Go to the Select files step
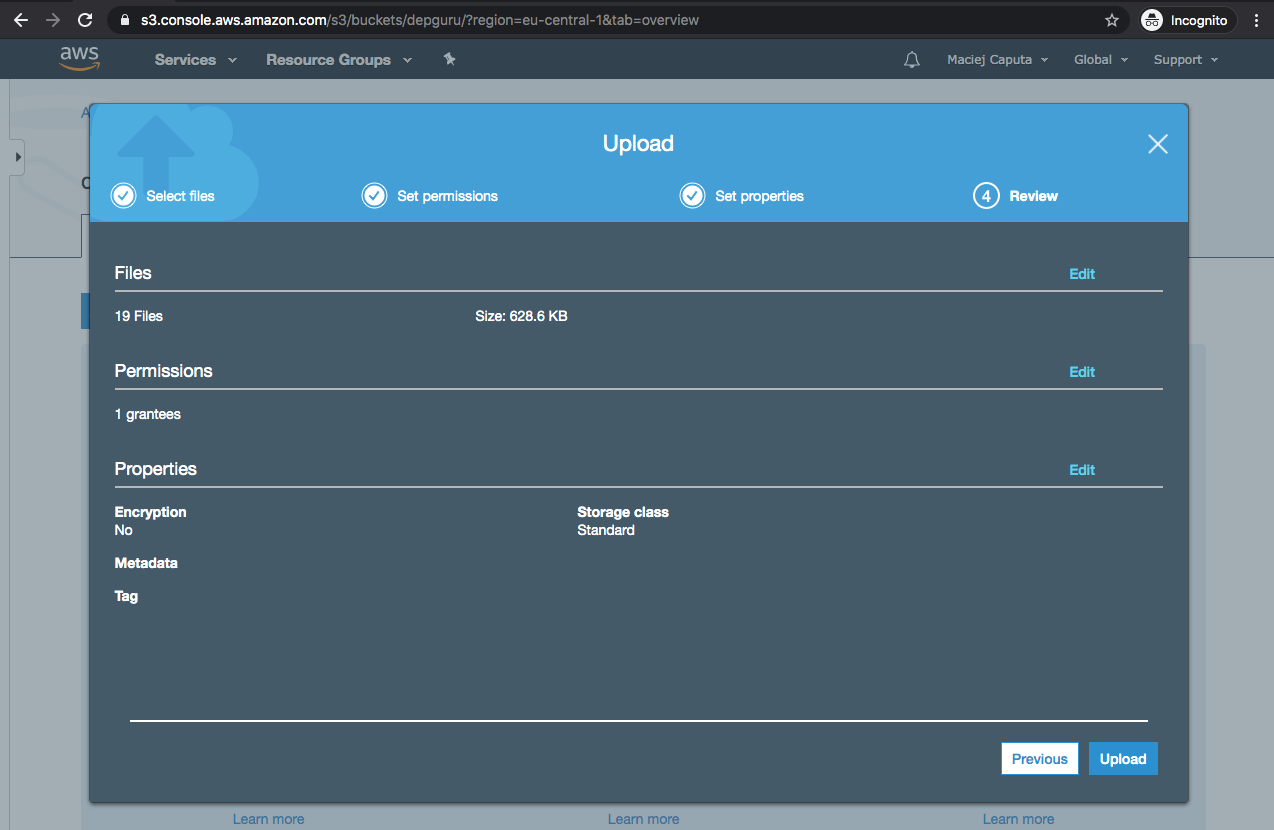The width and height of the screenshot is (1274, 830). [x=164, y=196]
